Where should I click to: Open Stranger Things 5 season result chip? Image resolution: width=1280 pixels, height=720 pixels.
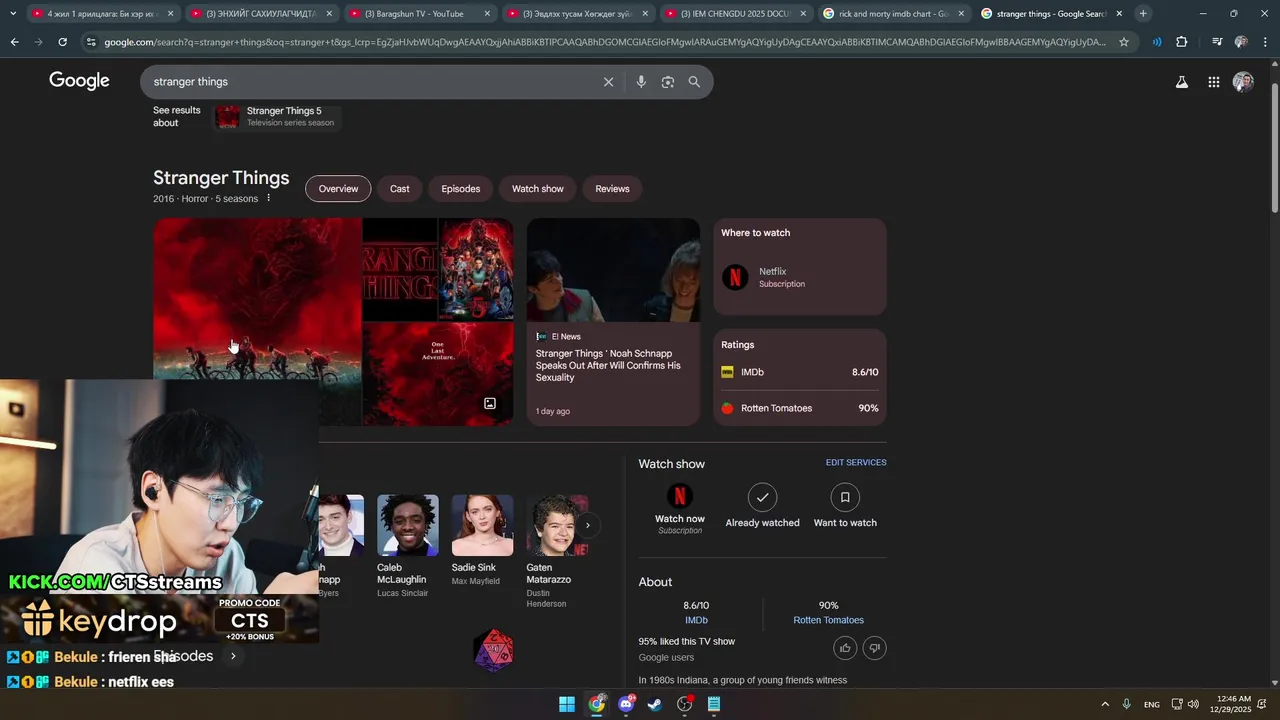point(277,117)
